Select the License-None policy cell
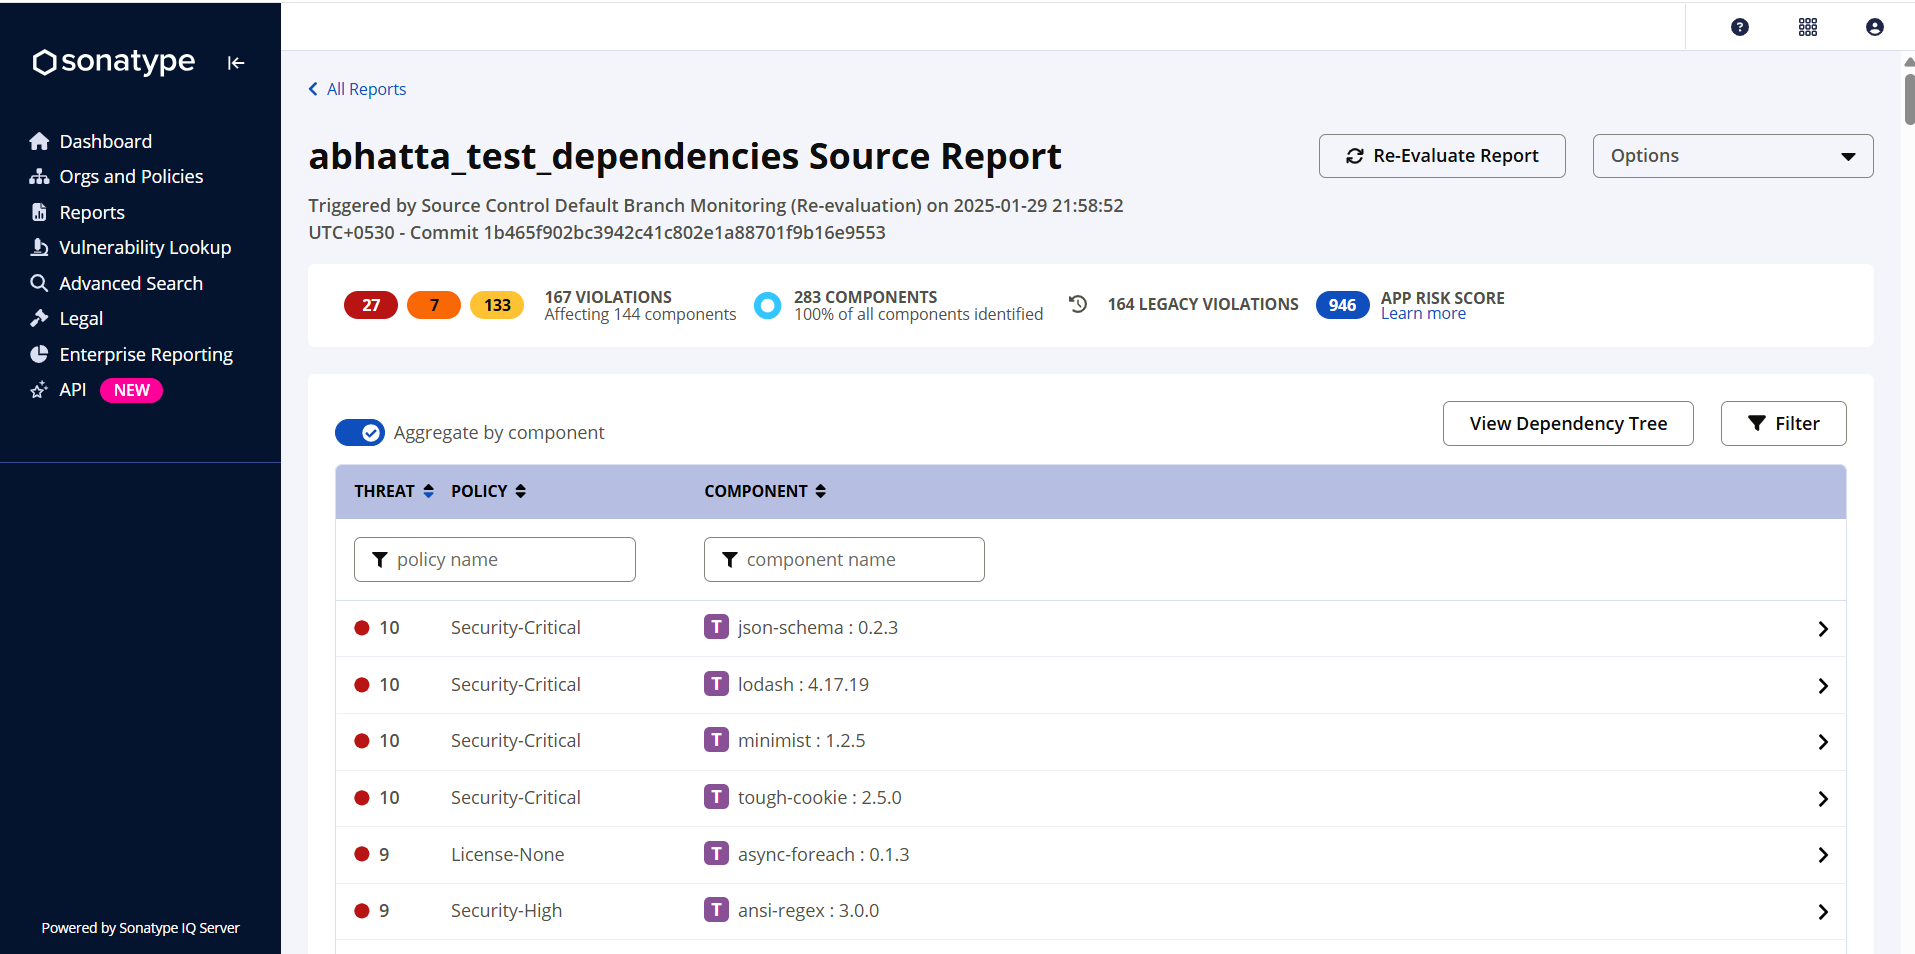 (x=507, y=855)
